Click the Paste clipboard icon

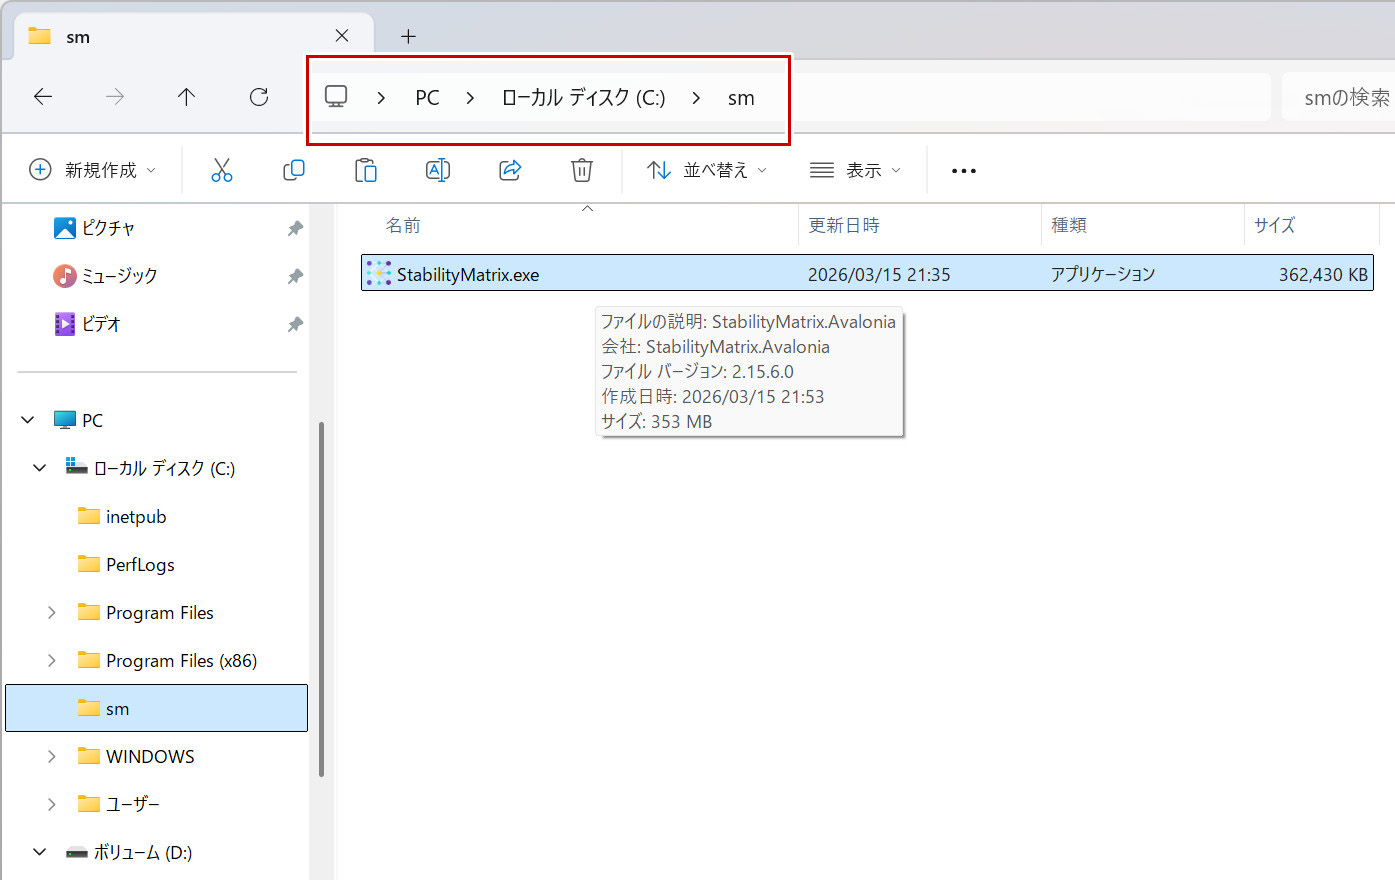(x=366, y=170)
